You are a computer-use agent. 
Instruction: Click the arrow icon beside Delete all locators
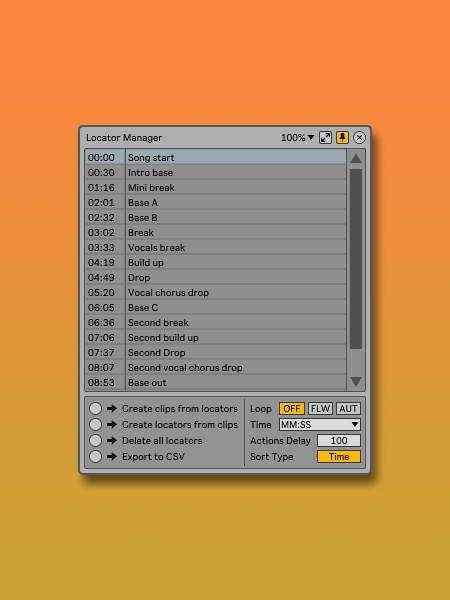click(112, 440)
